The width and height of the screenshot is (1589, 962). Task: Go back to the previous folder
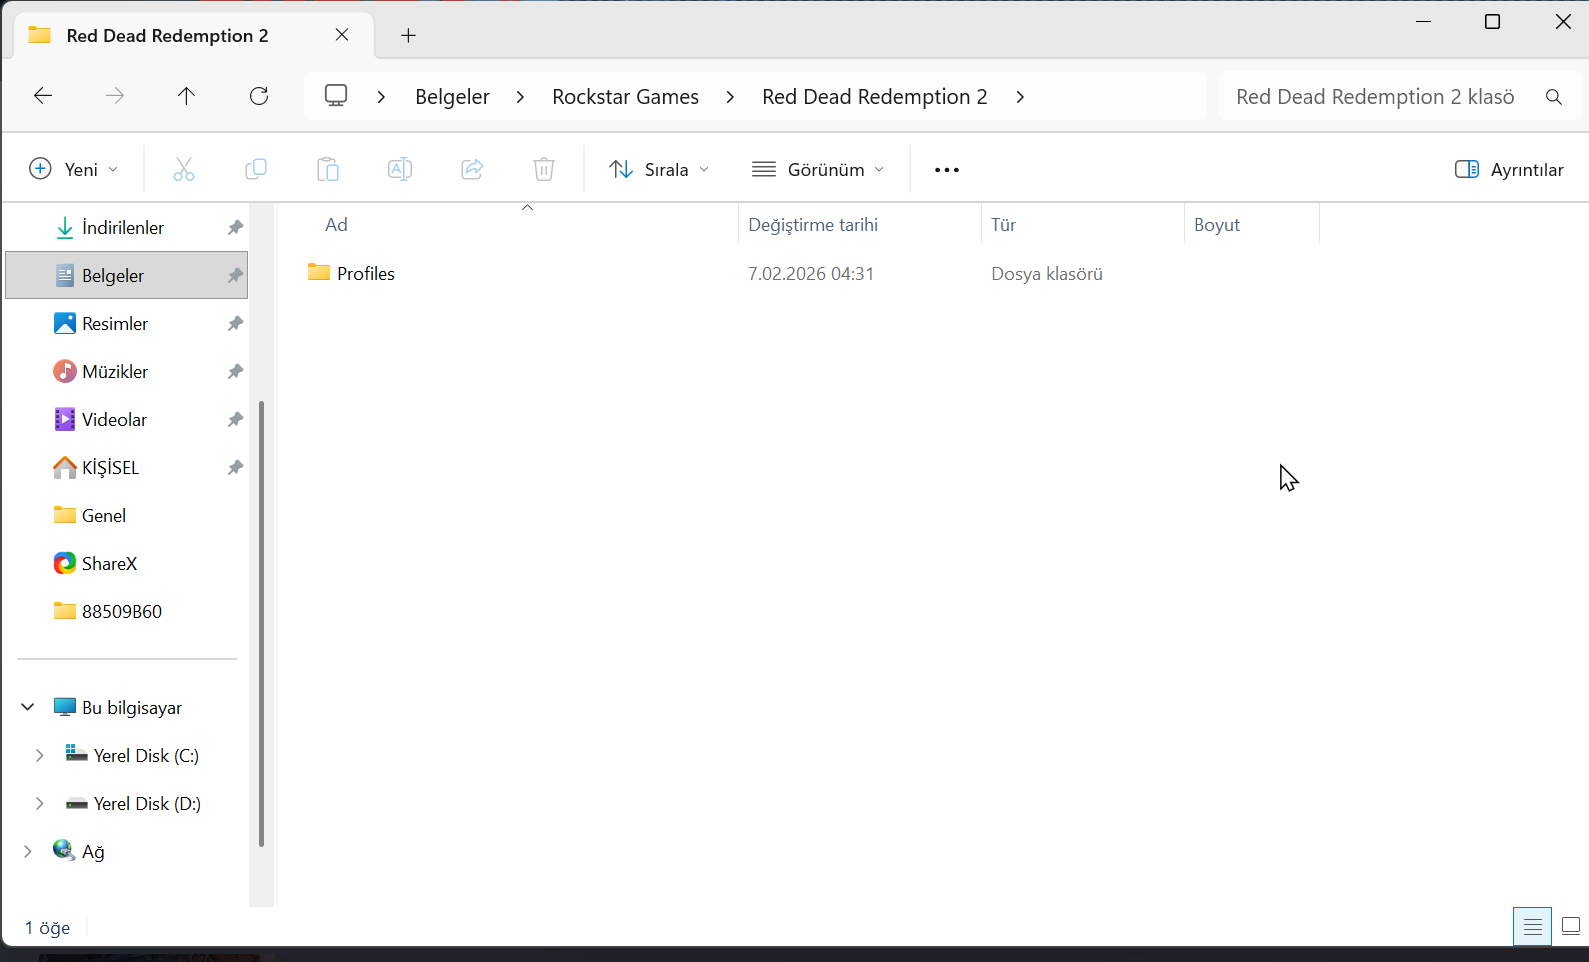coord(43,96)
